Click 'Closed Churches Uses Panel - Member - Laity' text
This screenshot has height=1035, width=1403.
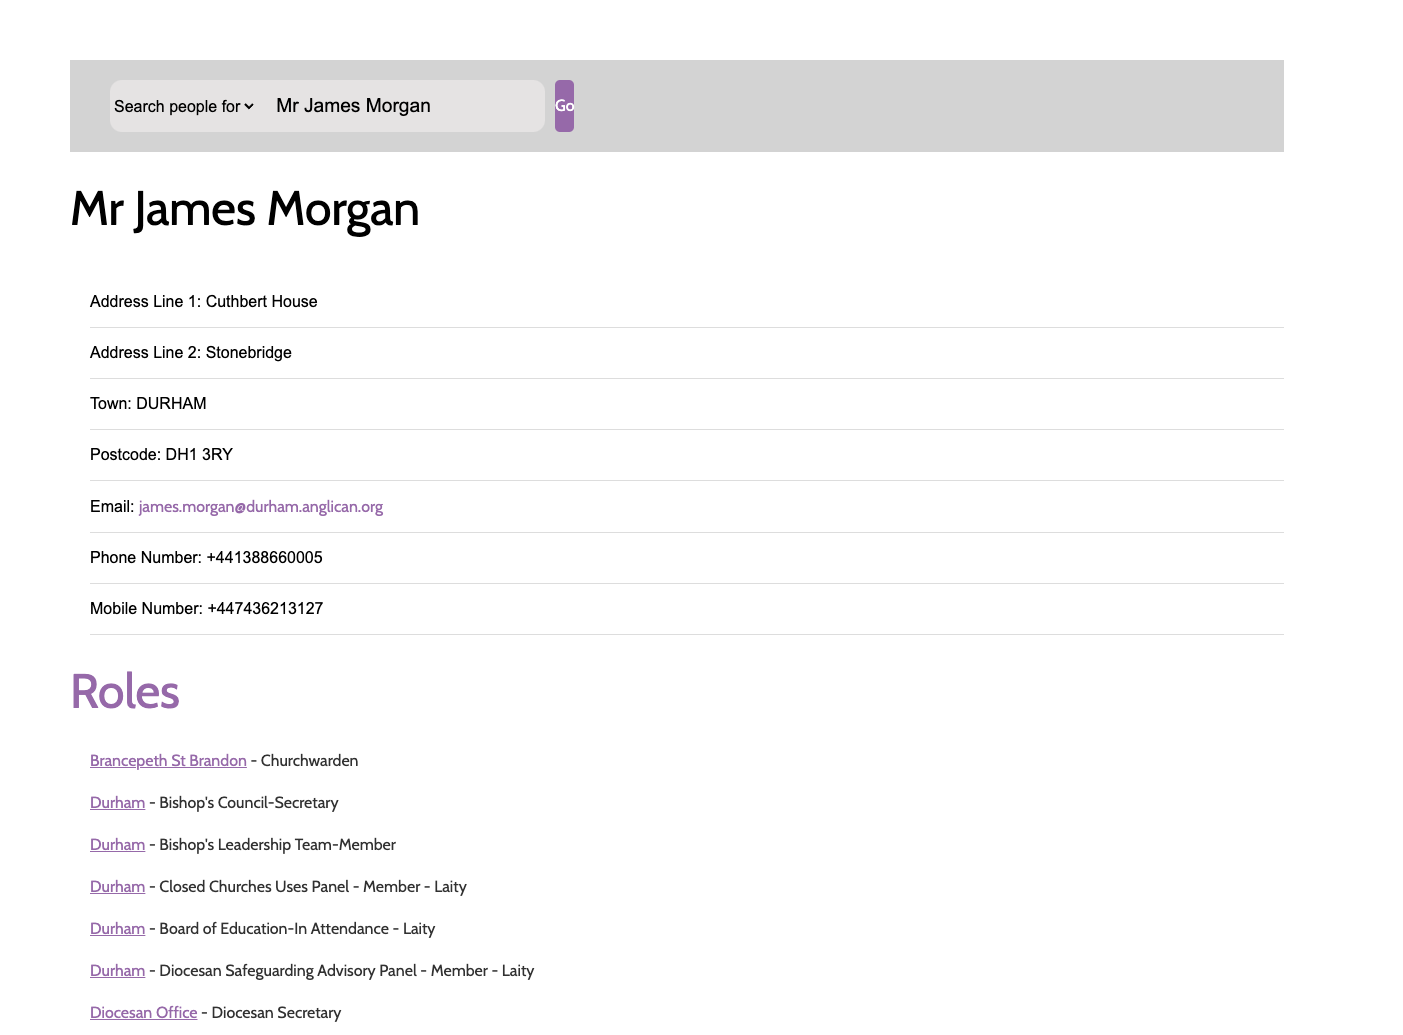pos(313,887)
